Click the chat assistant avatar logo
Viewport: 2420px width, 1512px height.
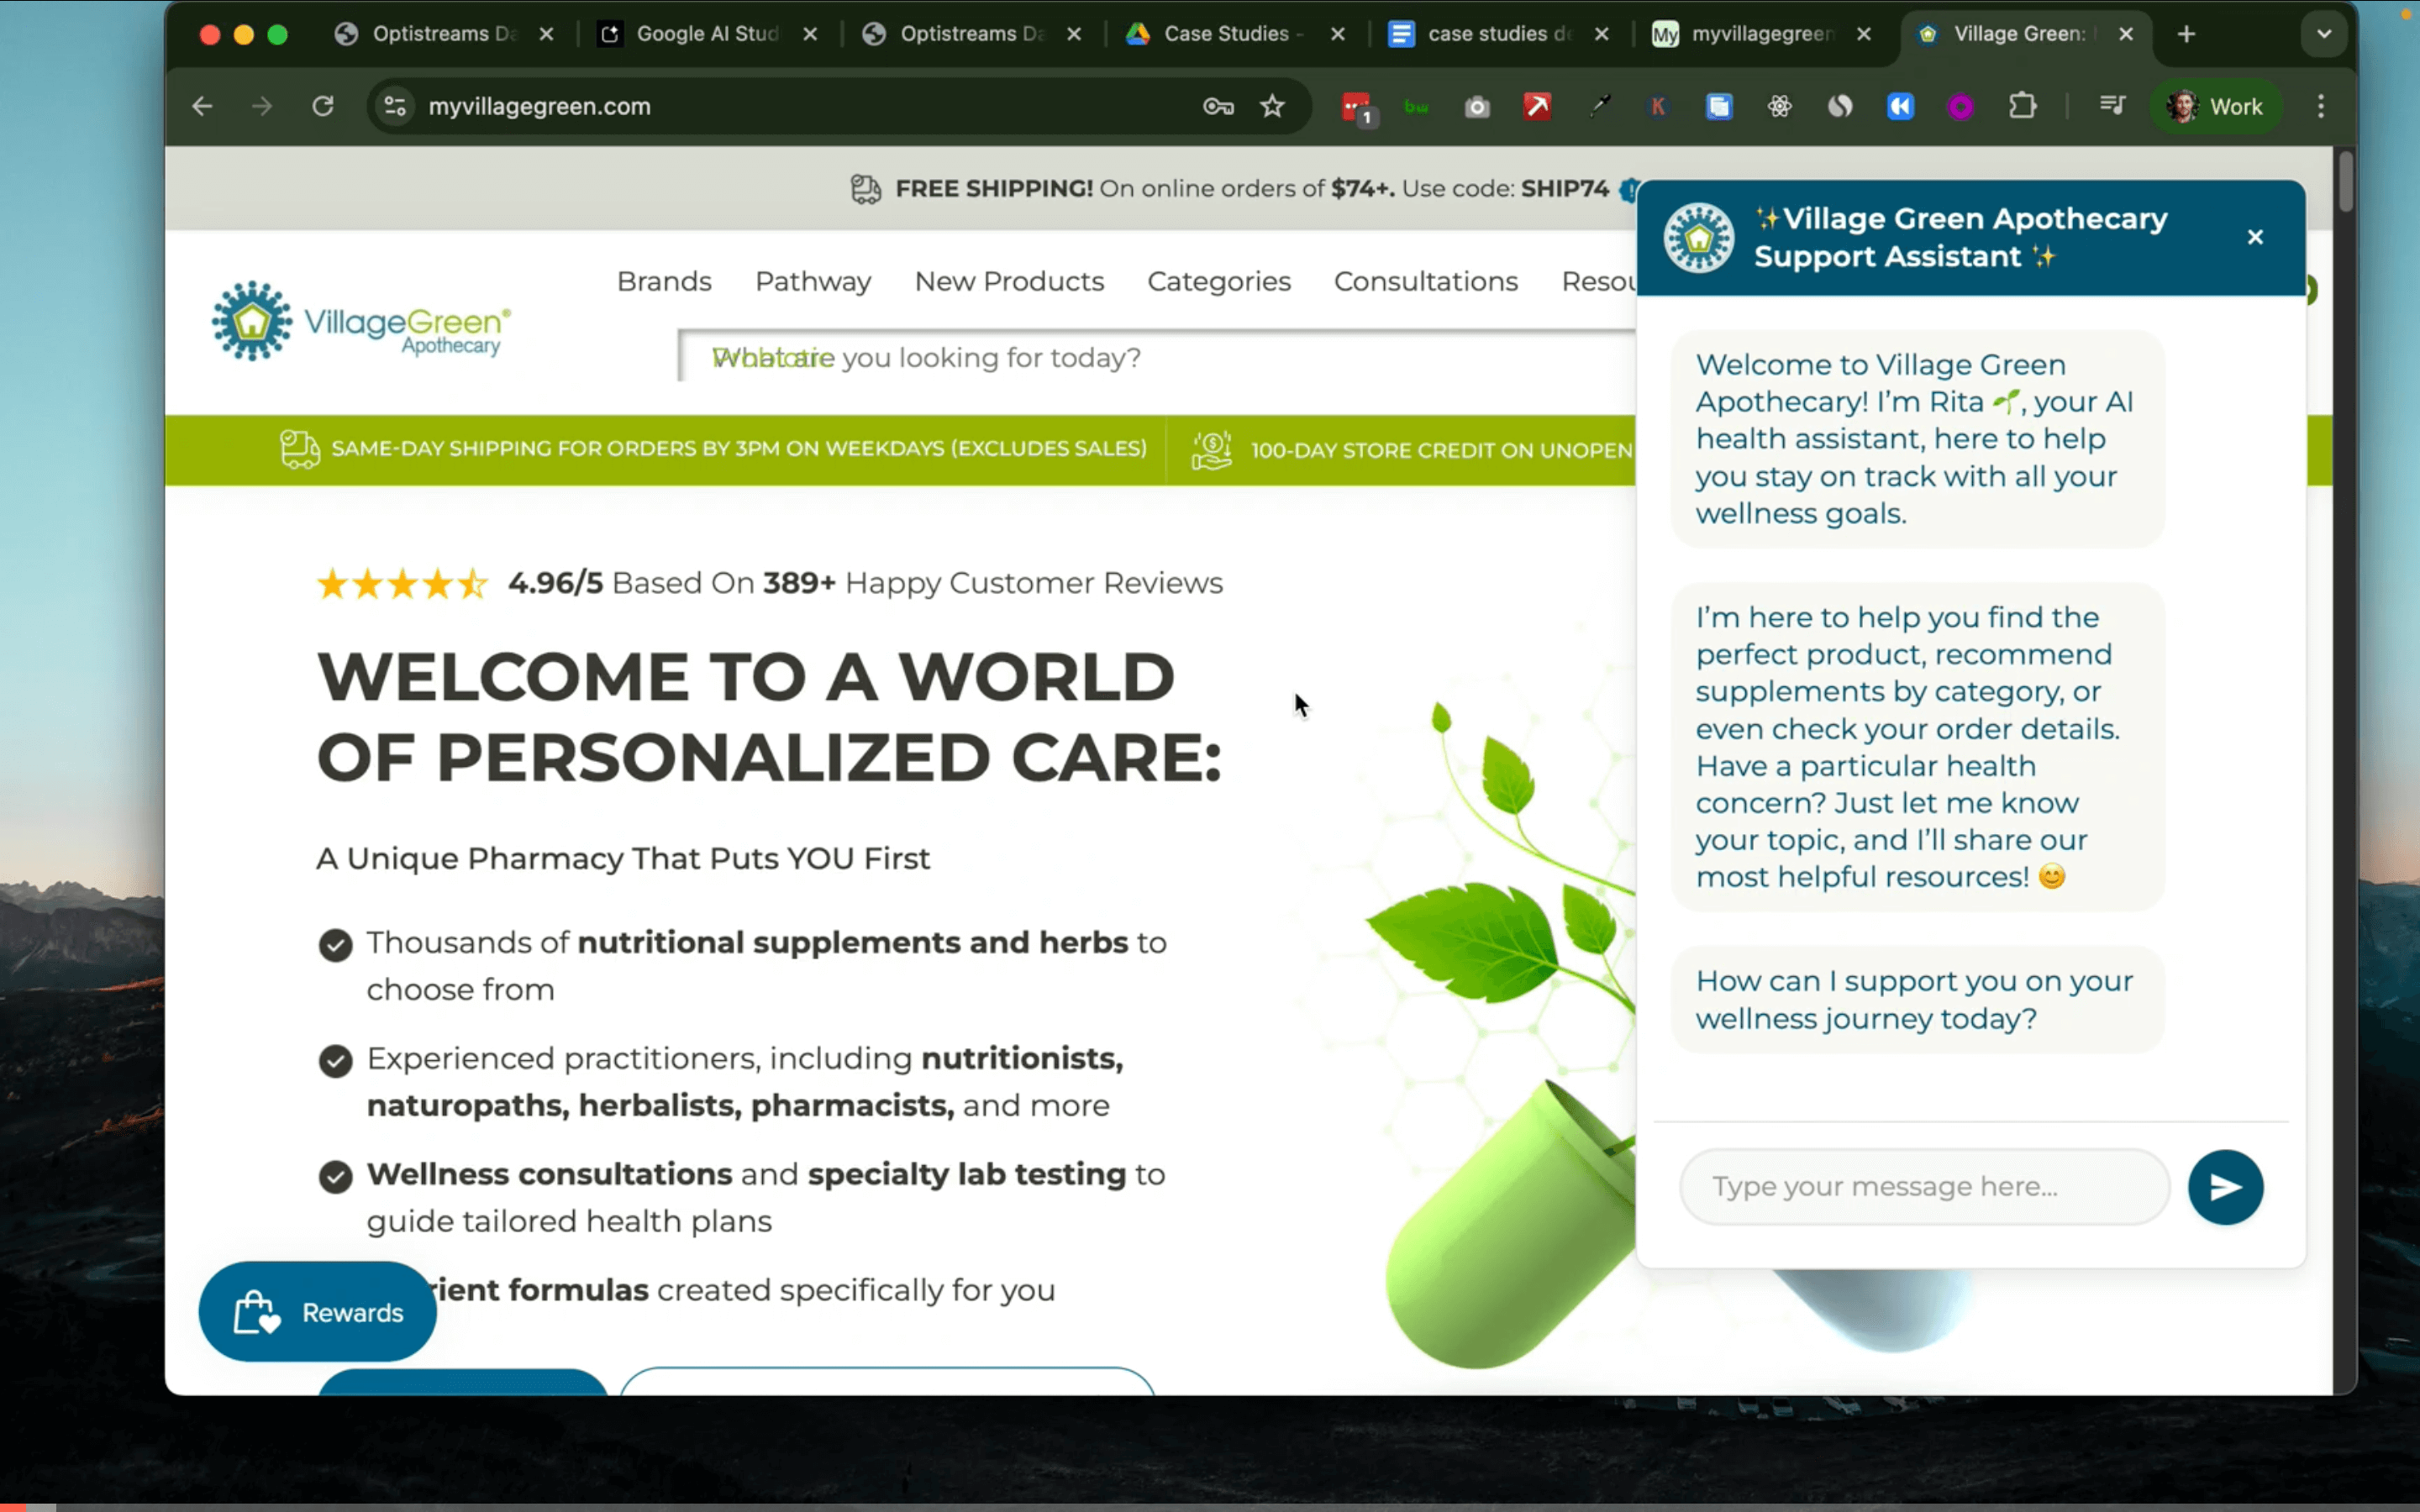pos(1698,238)
